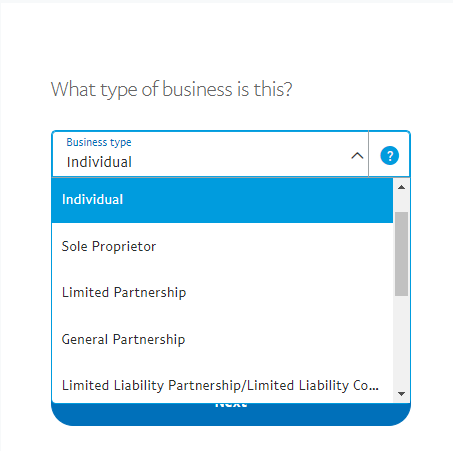Click the blue question mark help icon

389,156
